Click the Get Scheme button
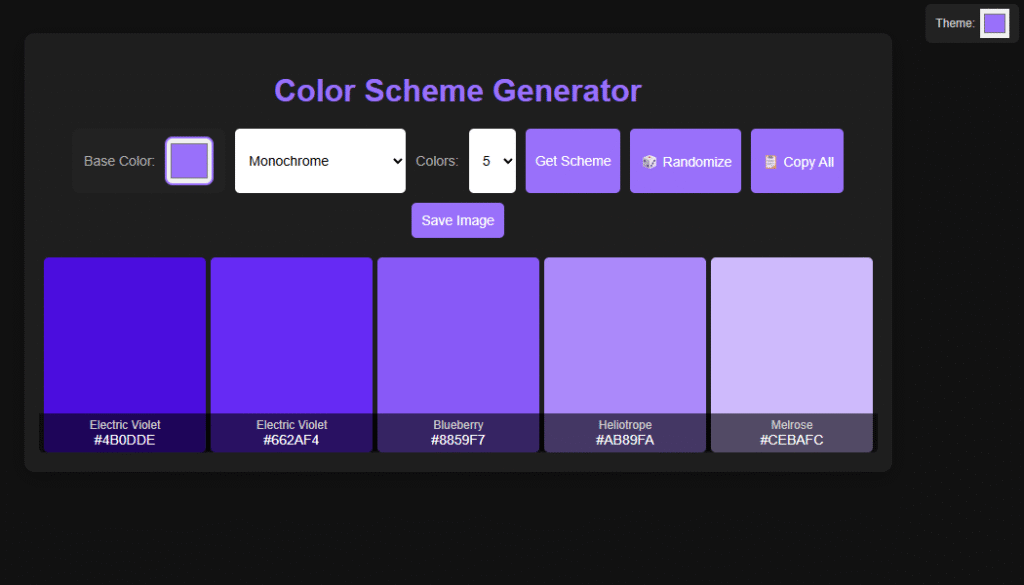 [x=572, y=160]
